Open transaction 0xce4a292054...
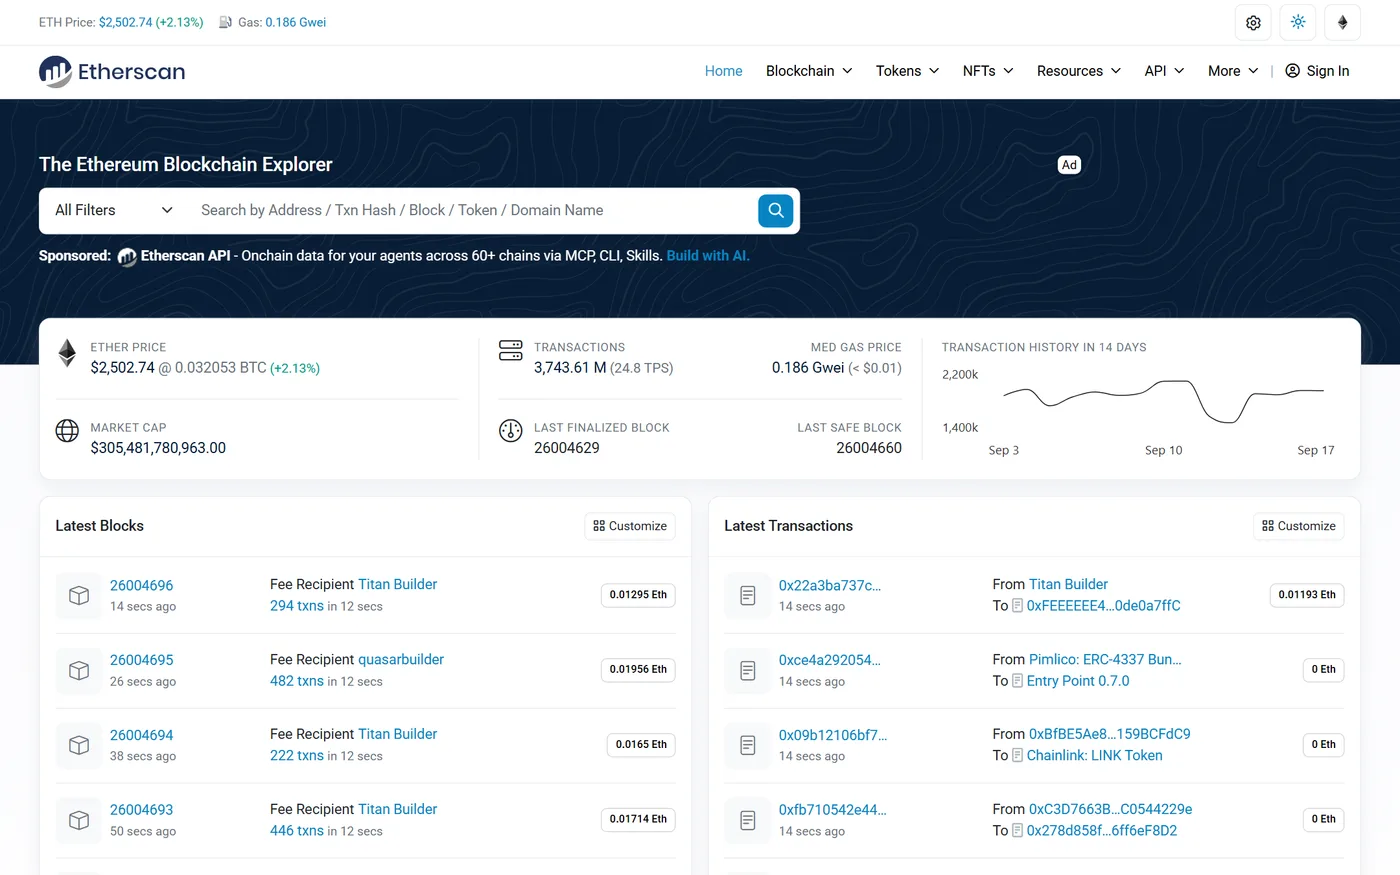Image resolution: width=1400 pixels, height=875 pixels. 830,661
